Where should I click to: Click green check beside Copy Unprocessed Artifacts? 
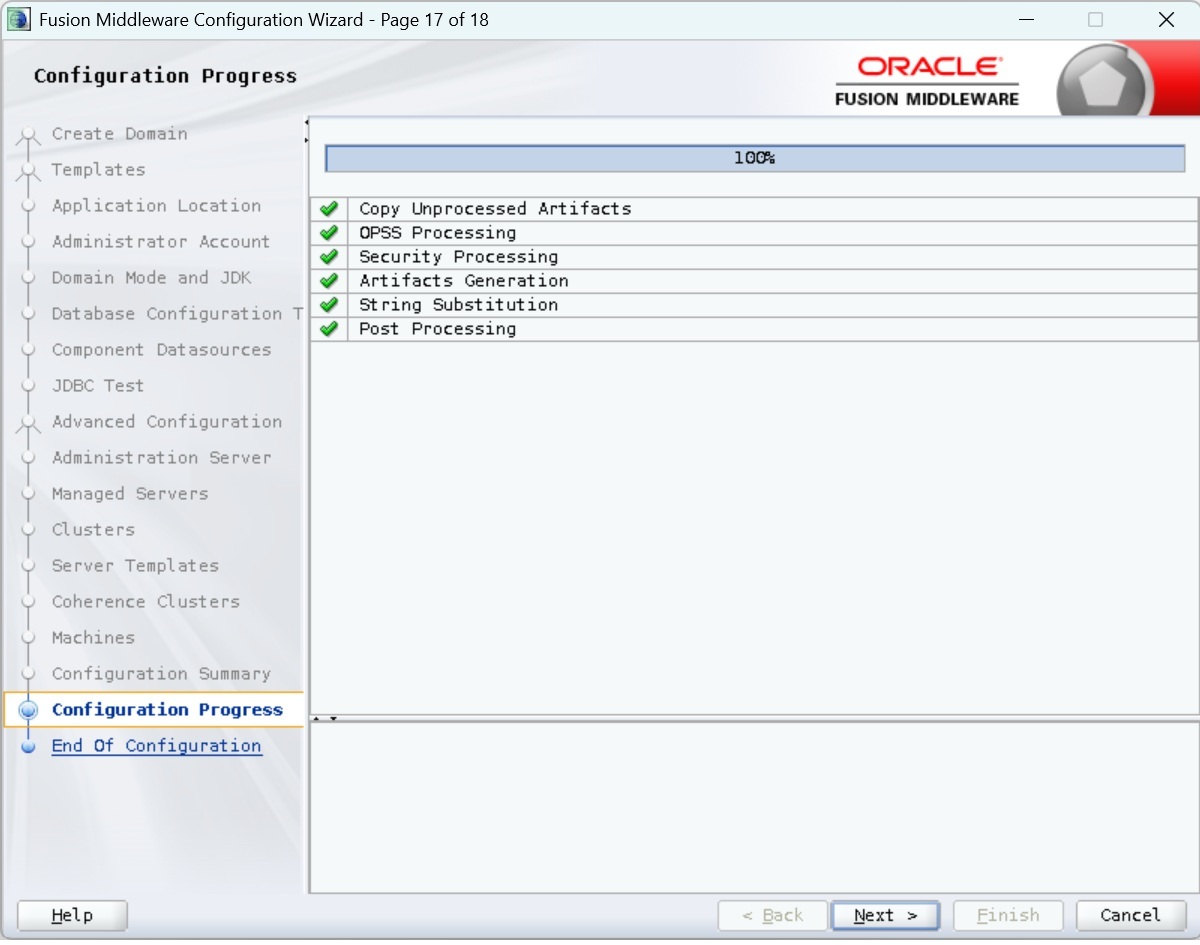click(x=329, y=209)
